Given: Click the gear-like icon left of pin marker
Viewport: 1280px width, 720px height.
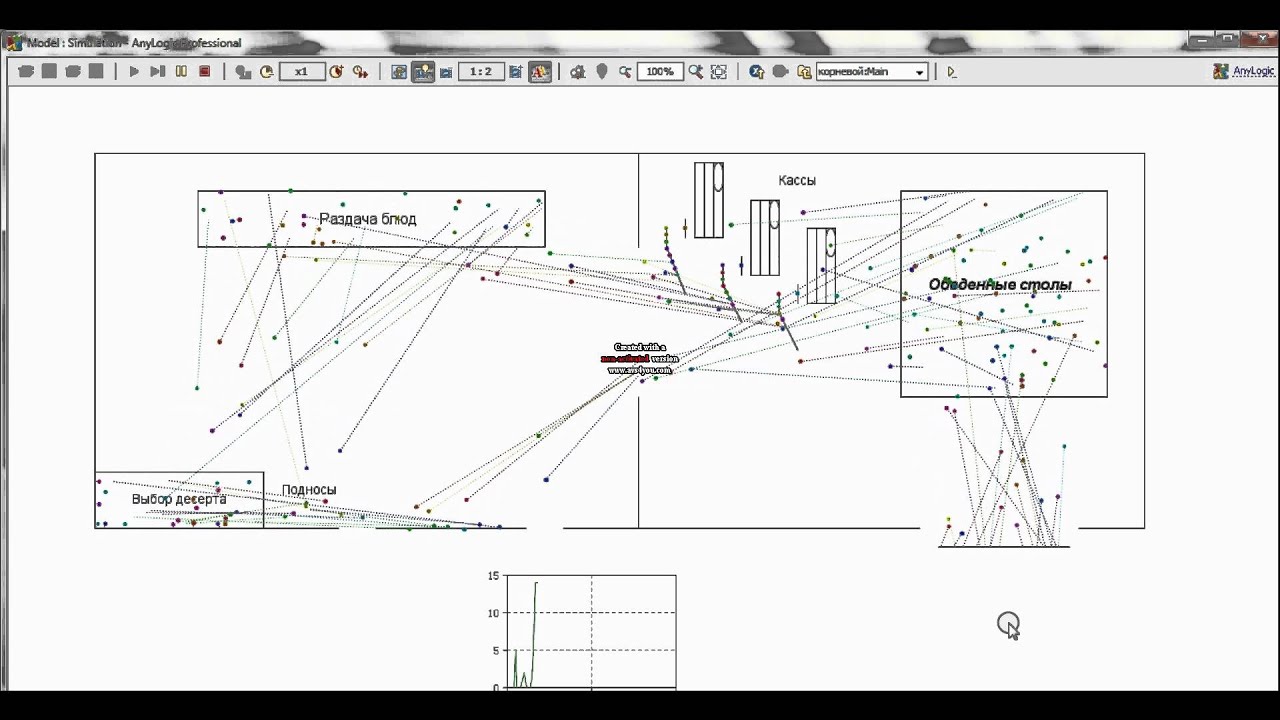Looking at the screenshot, I should coord(578,72).
